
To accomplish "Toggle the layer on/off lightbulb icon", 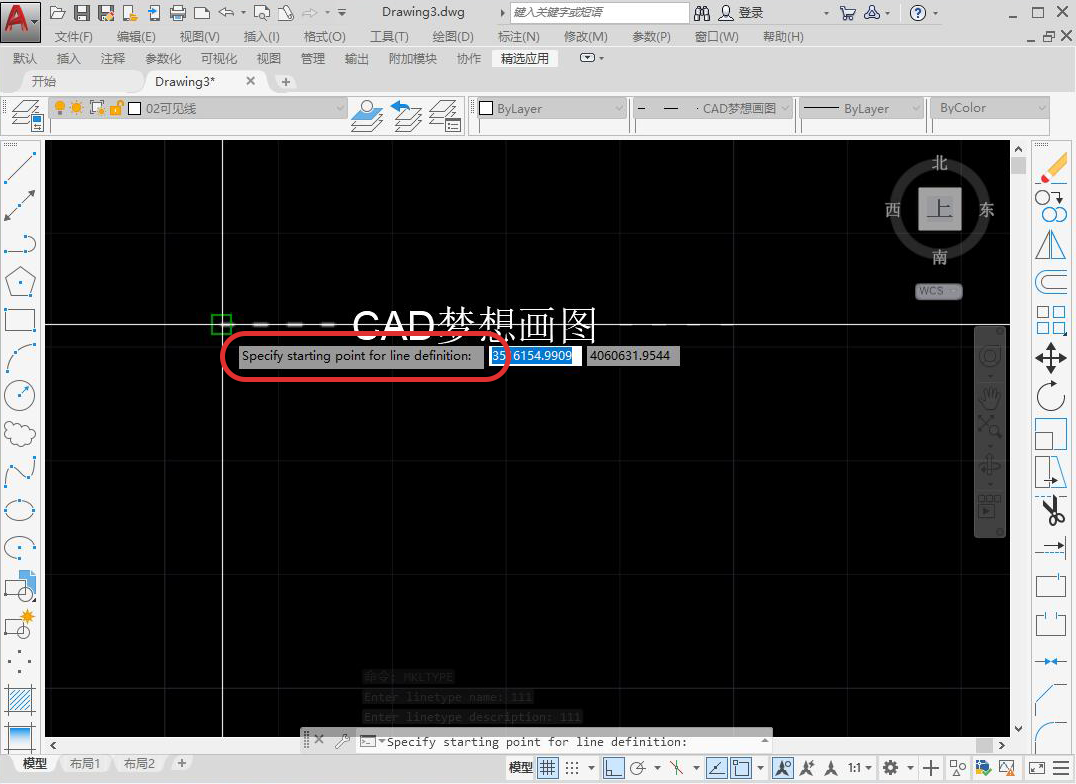I will pyautogui.click(x=60, y=108).
